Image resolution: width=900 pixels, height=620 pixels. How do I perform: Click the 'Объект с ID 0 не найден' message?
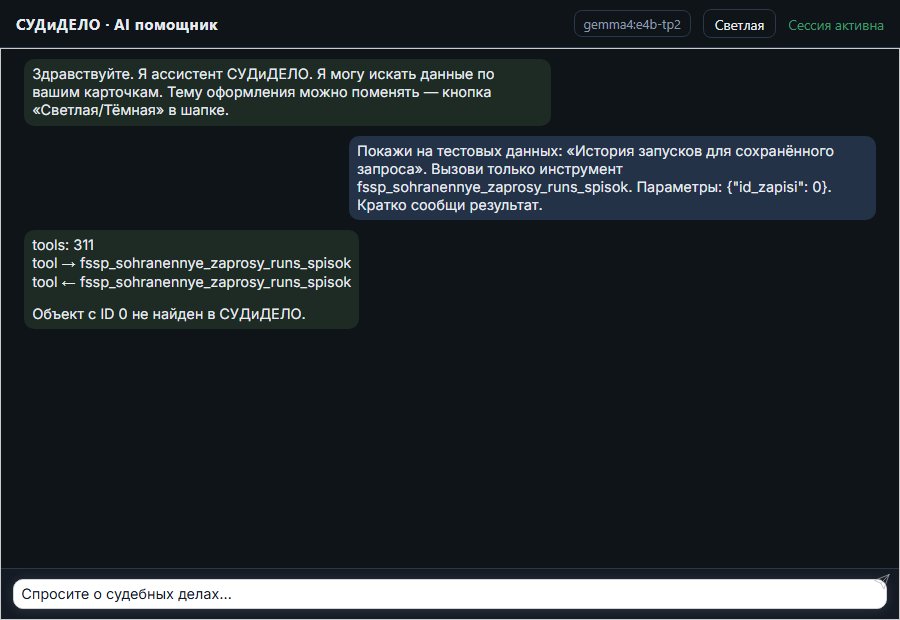[169, 314]
